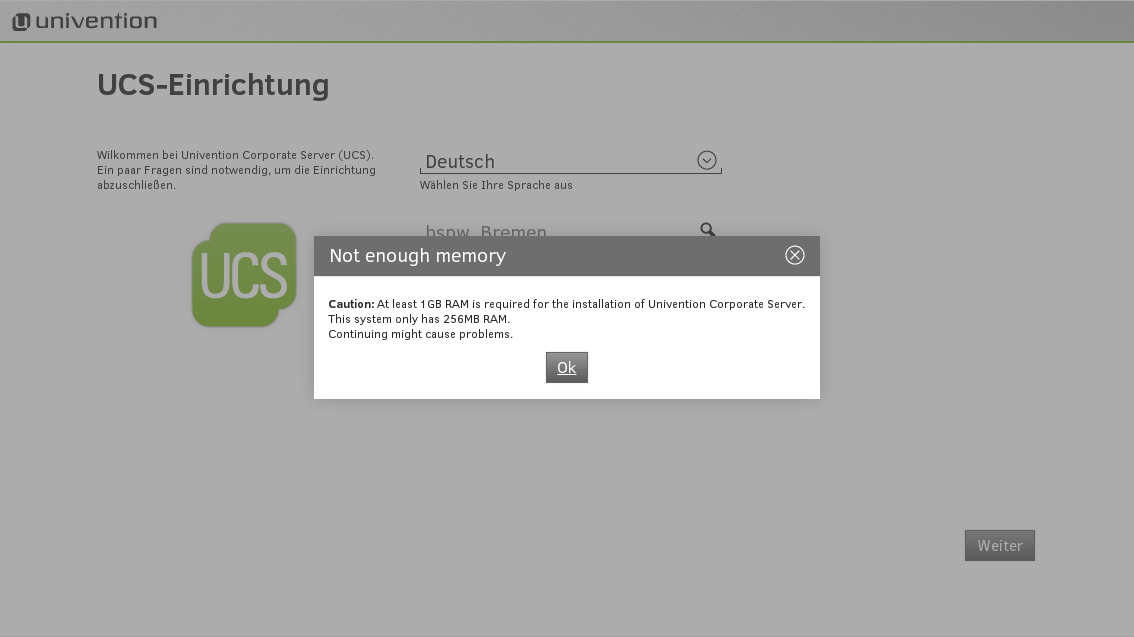The height and width of the screenshot is (637, 1134).
Task: Click the city search magnifier icon
Action: [x=707, y=230]
